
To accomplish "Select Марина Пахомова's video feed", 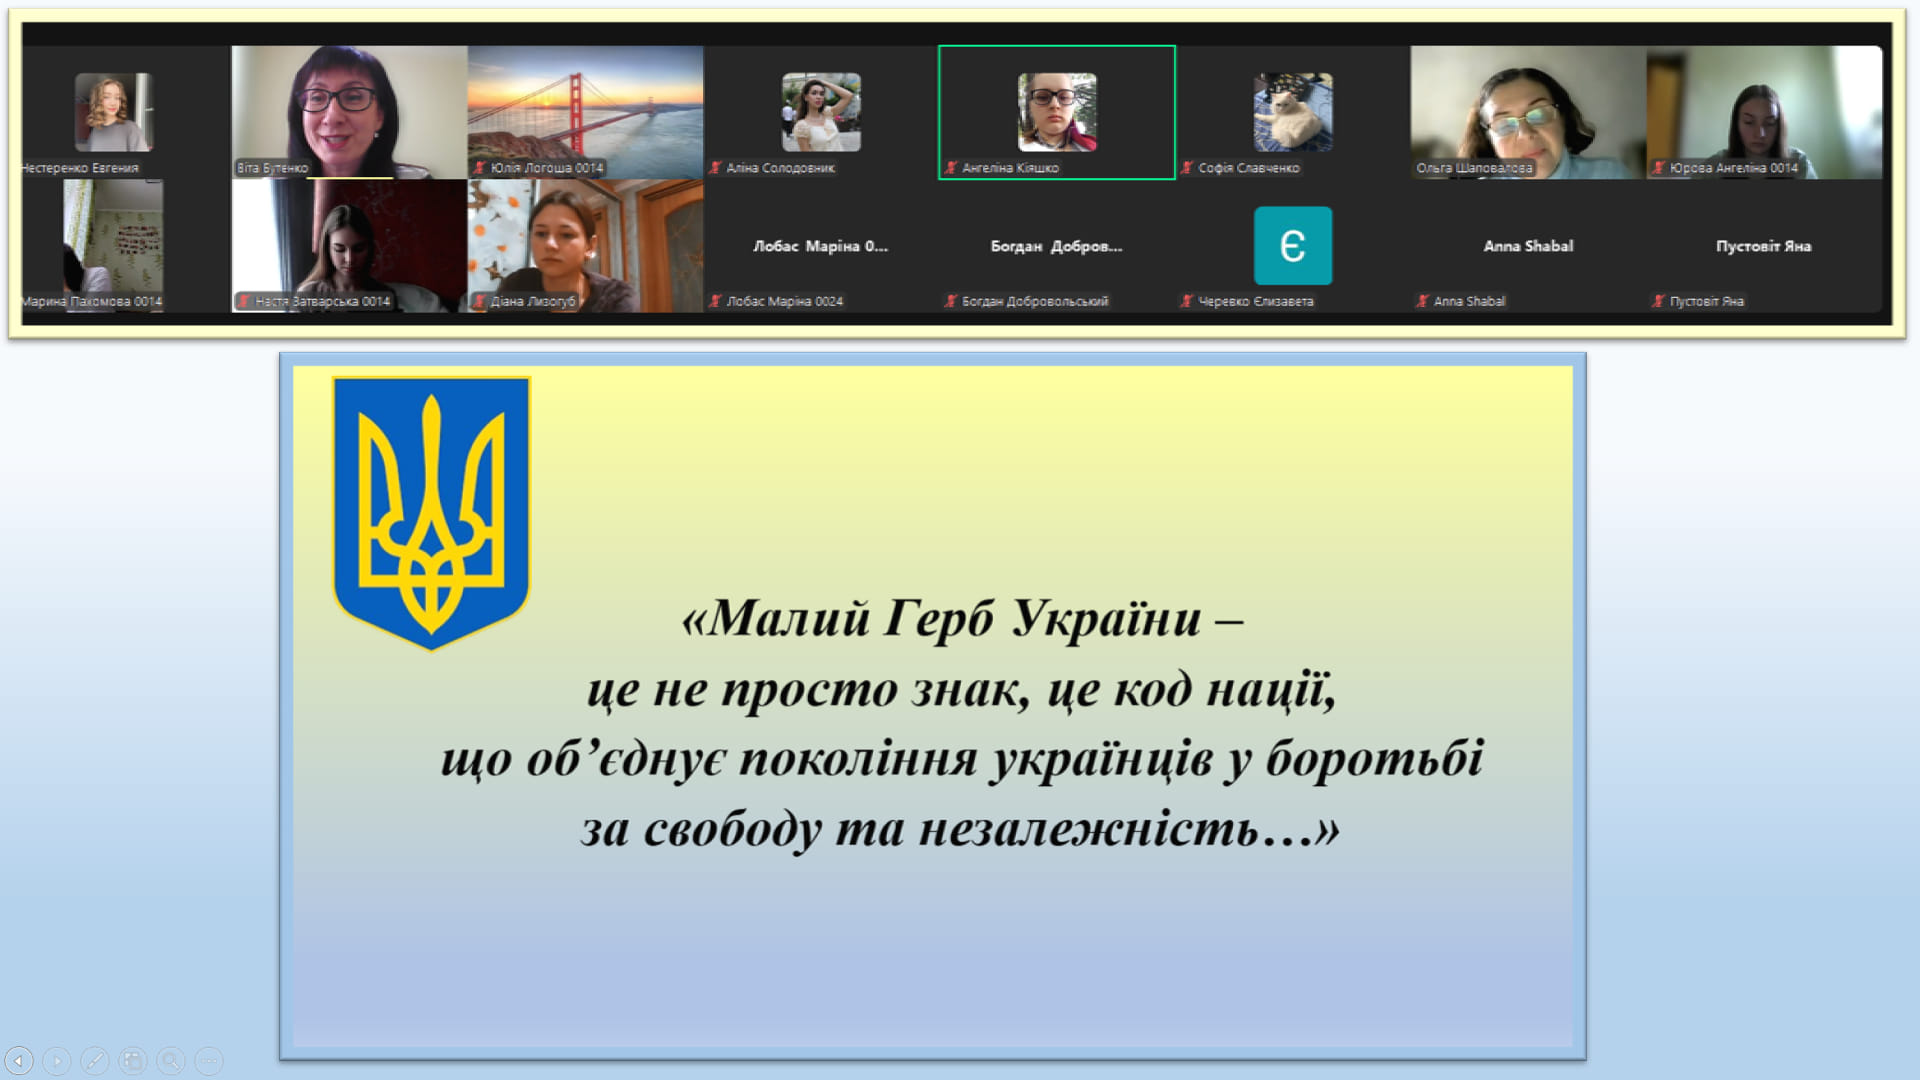I will (x=113, y=246).
